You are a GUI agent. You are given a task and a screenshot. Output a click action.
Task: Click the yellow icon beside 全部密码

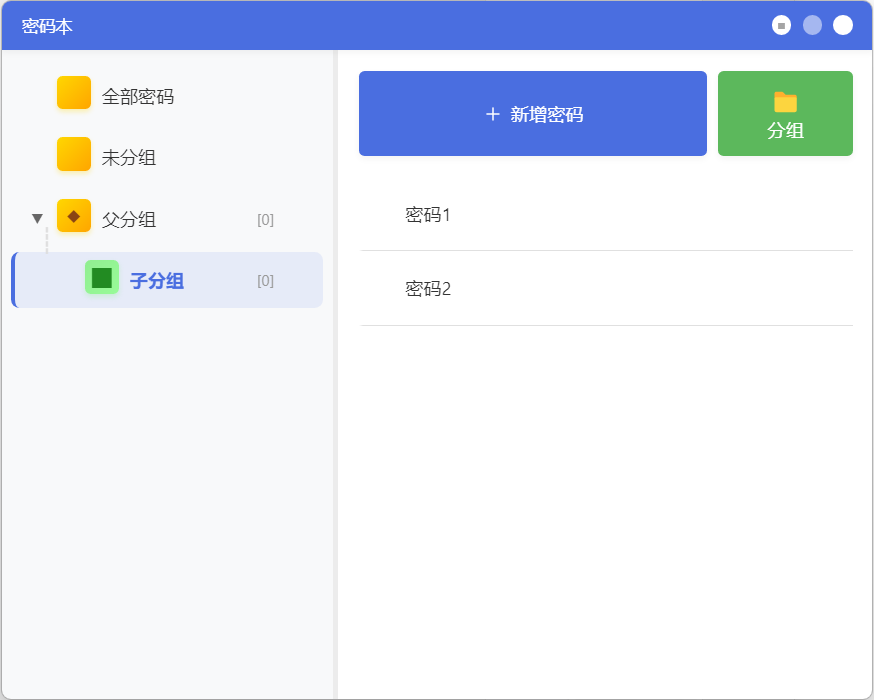pyautogui.click(x=74, y=93)
